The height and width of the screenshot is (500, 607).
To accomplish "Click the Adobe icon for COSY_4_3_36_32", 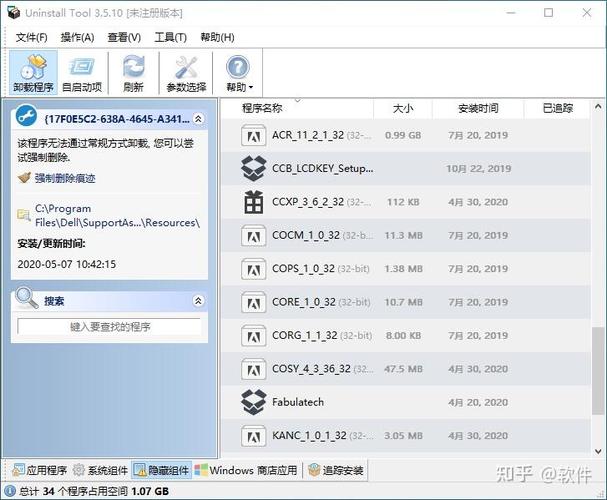I will (x=254, y=369).
